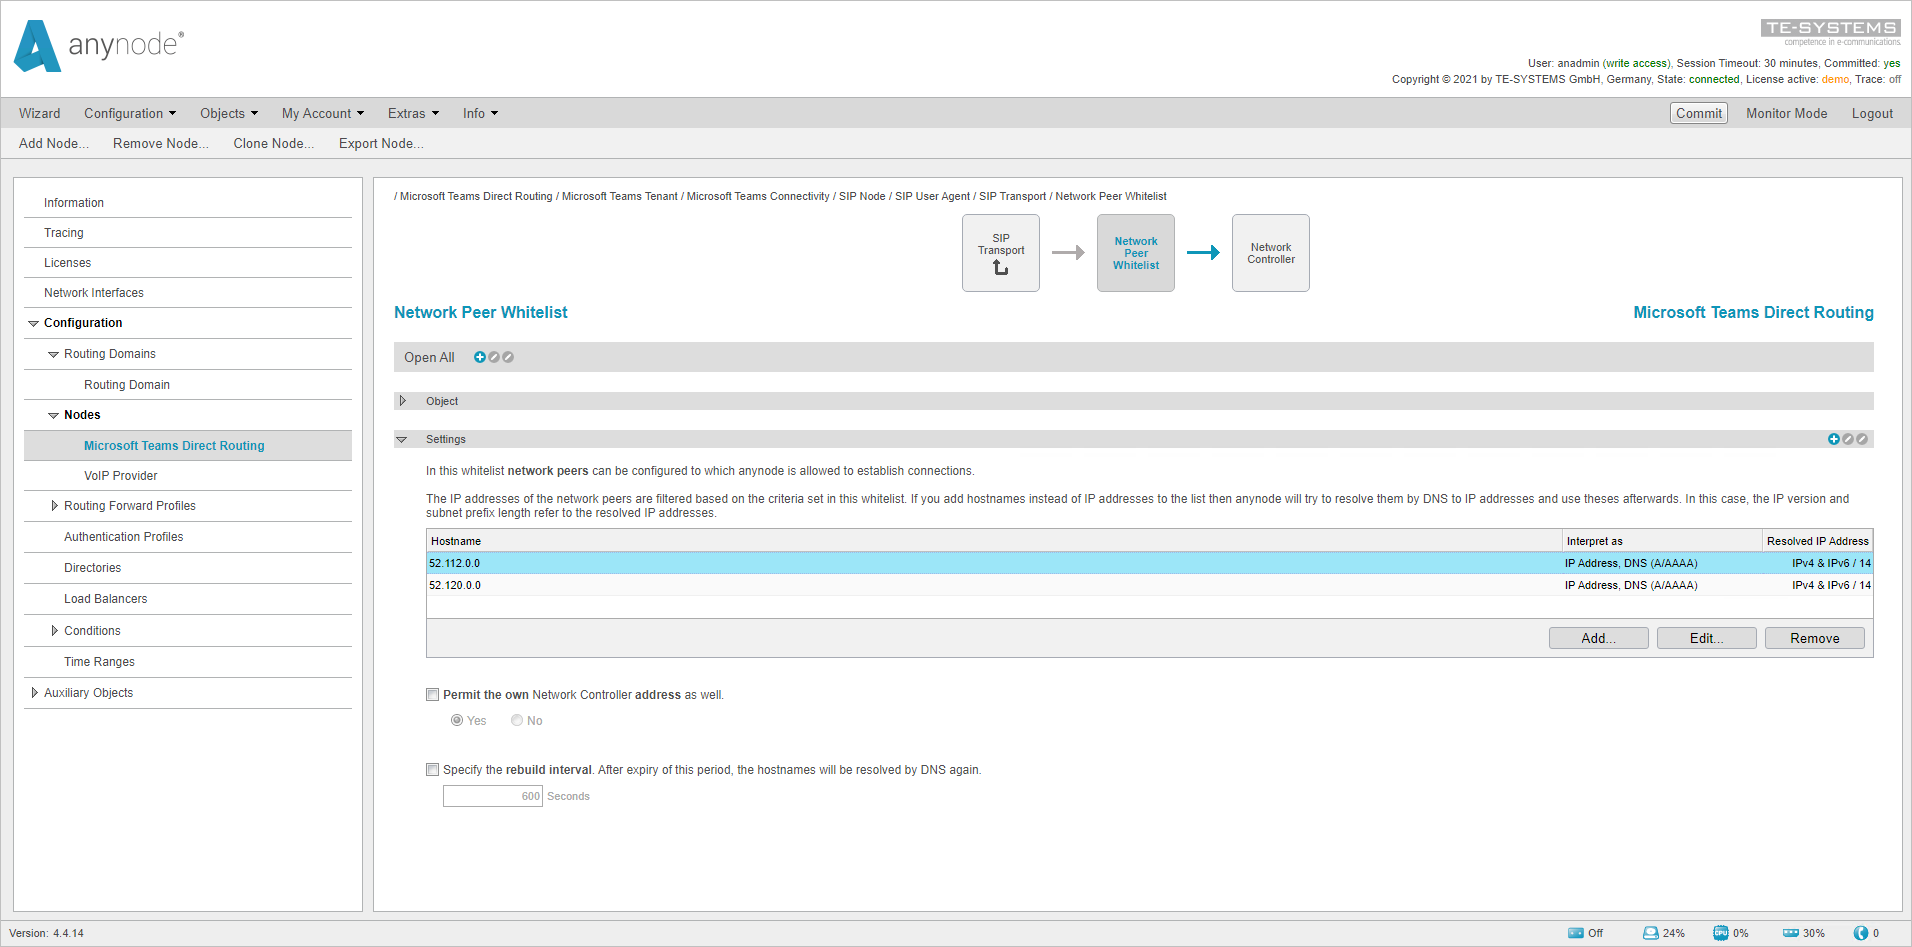Click the trace status icon showing Off
This screenshot has height=947, width=1912.
1576,933
